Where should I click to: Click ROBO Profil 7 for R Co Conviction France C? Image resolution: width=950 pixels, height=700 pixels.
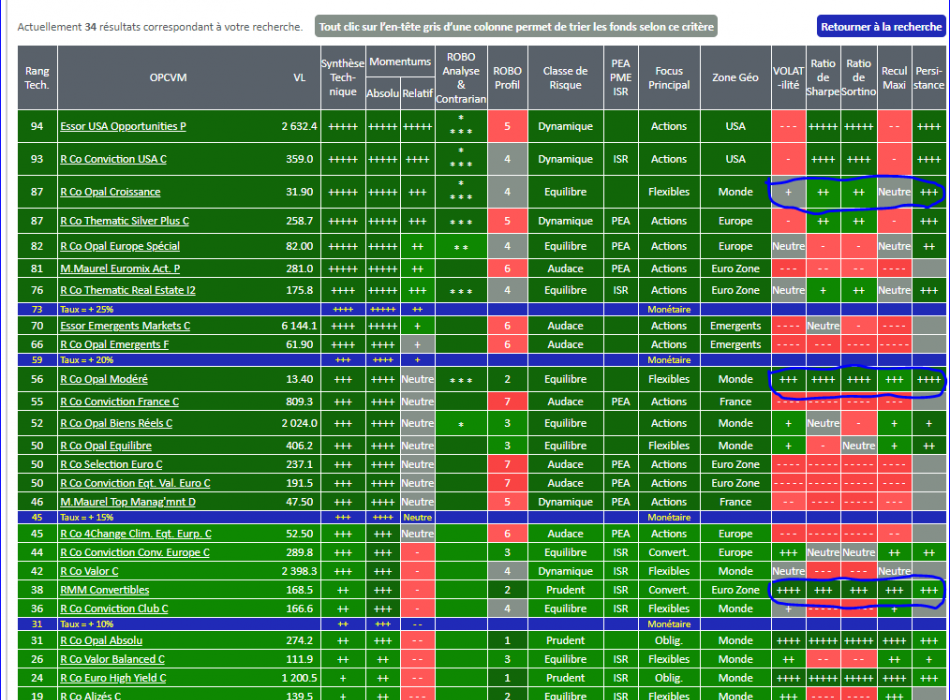pos(507,401)
